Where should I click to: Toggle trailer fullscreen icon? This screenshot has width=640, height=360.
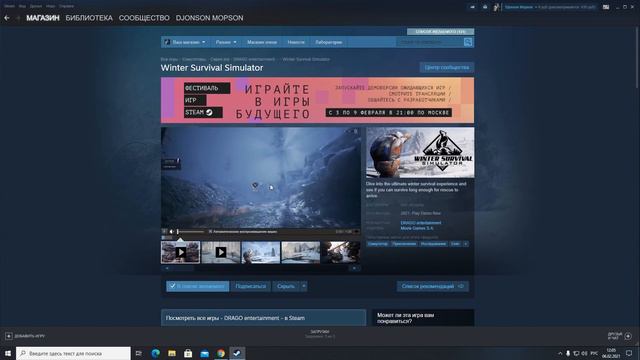tap(356, 232)
